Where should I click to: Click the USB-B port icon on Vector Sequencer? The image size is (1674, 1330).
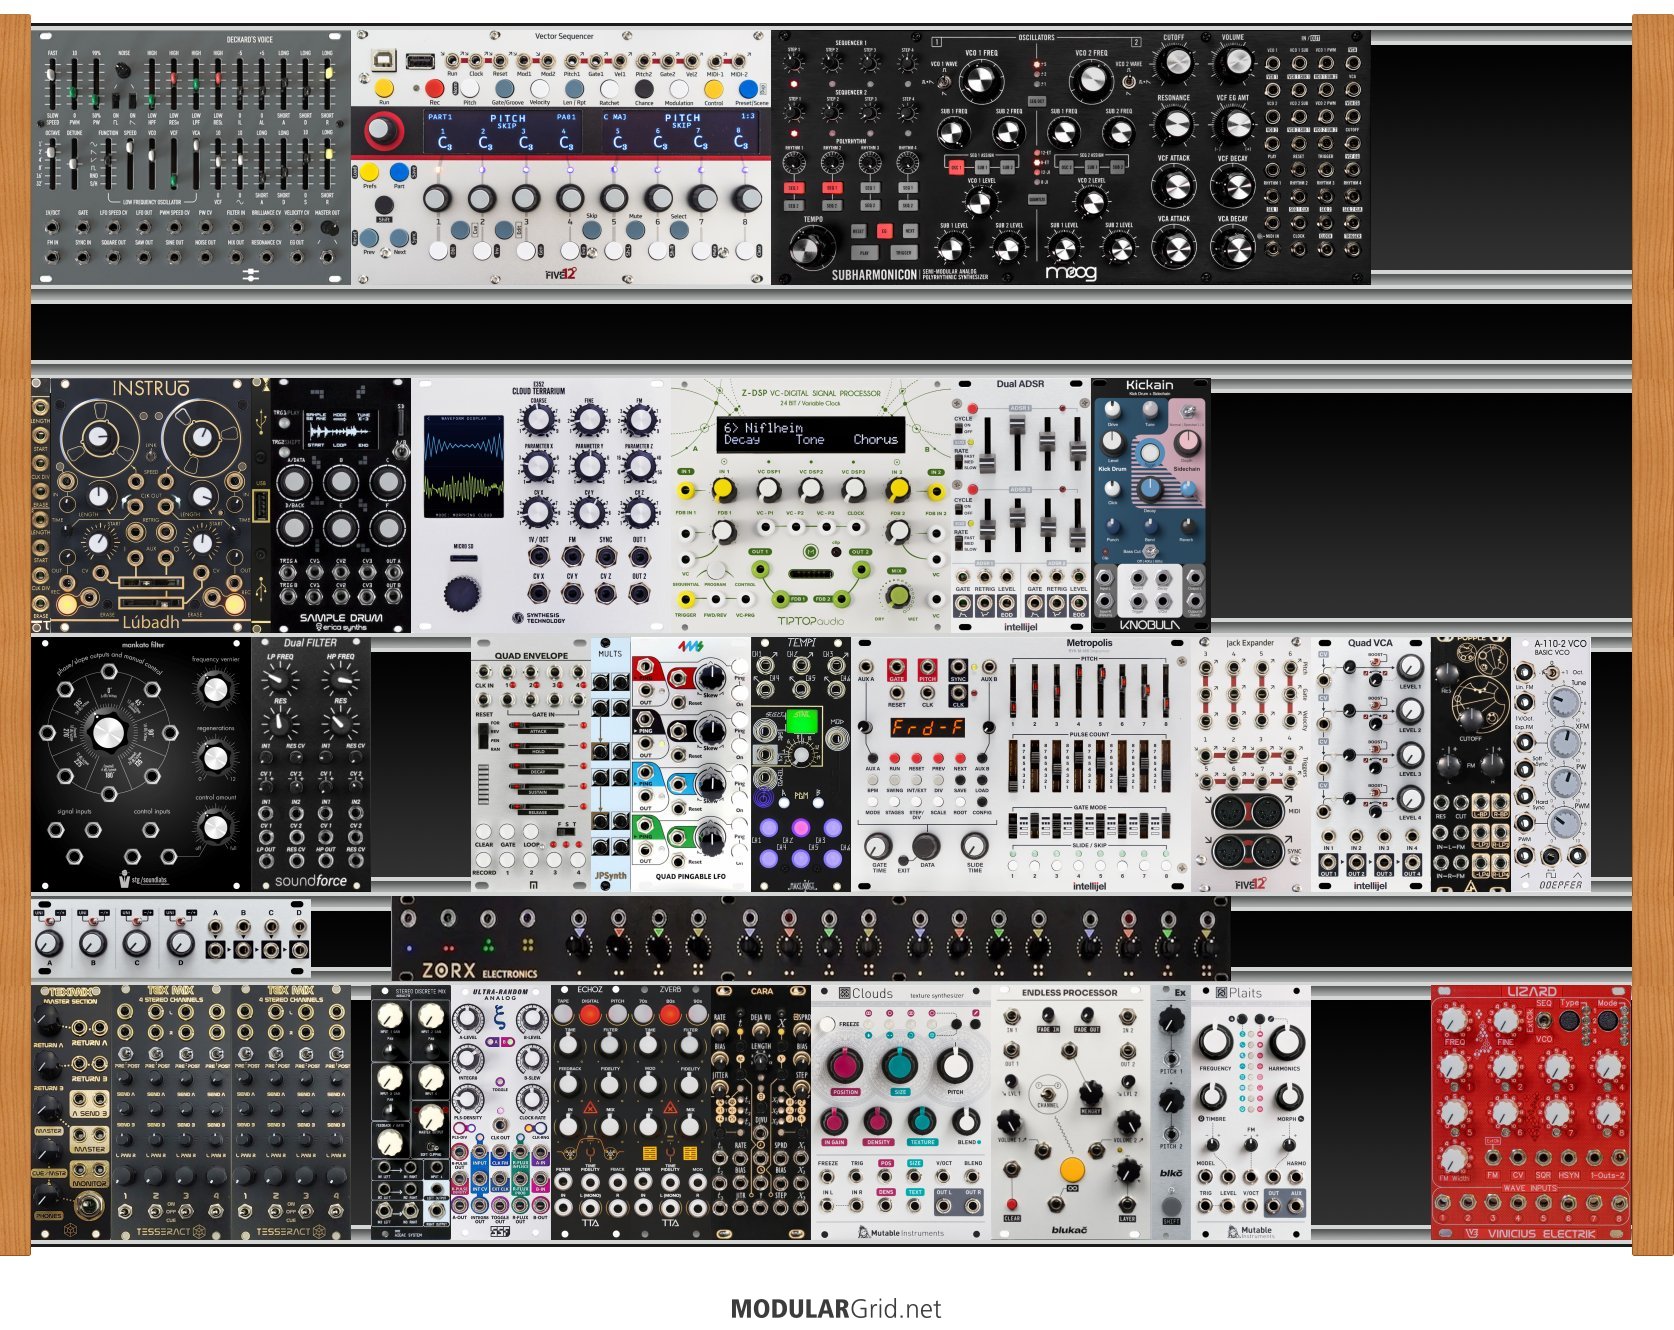(384, 60)
